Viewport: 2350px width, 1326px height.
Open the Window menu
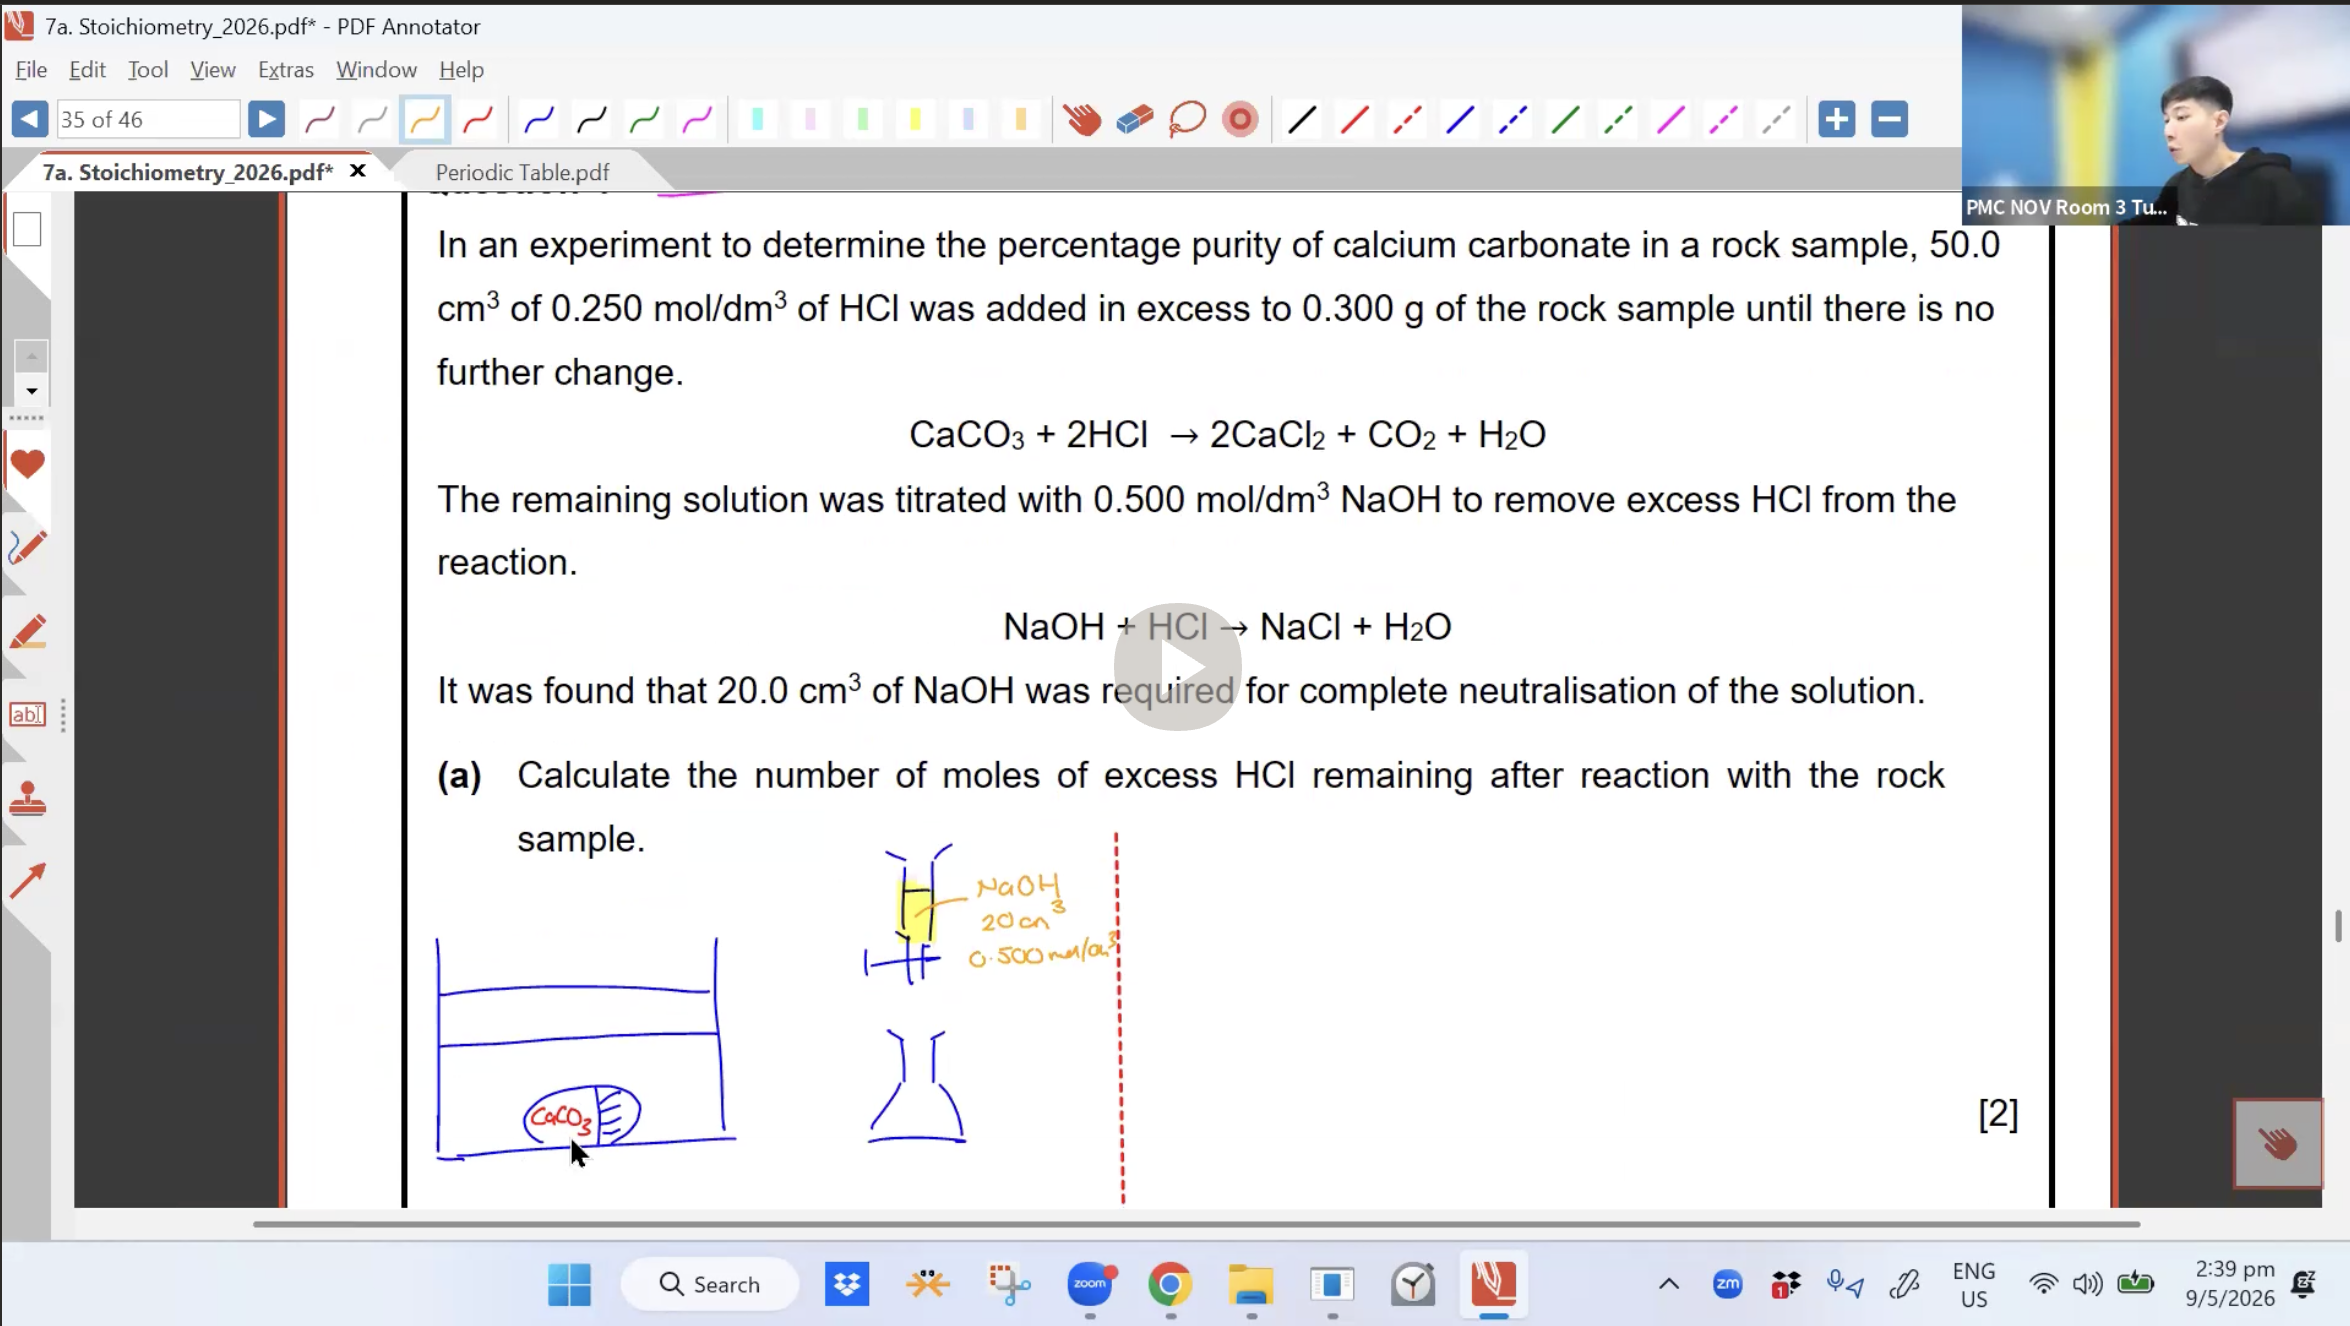[x=376, y=69]
